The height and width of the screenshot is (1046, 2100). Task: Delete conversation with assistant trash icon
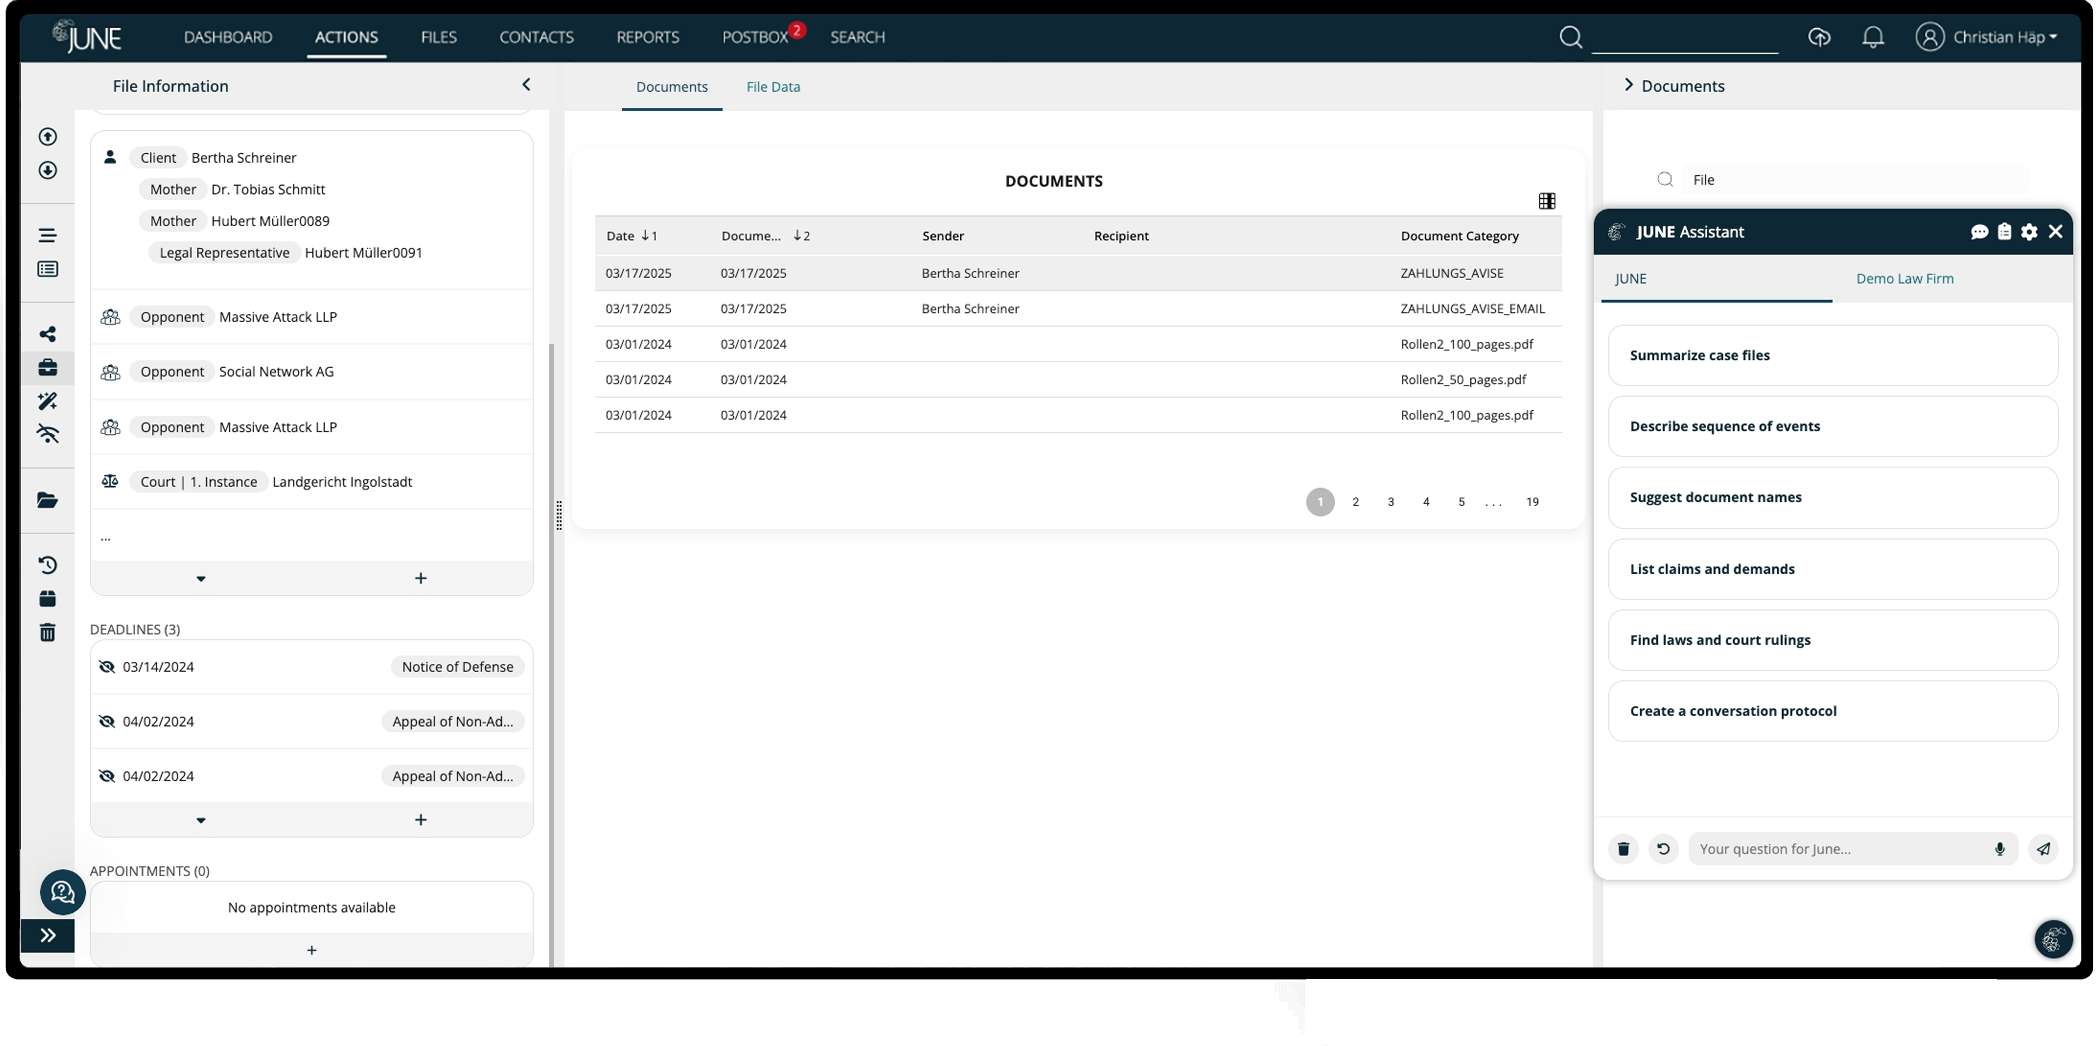point(1623,849)
